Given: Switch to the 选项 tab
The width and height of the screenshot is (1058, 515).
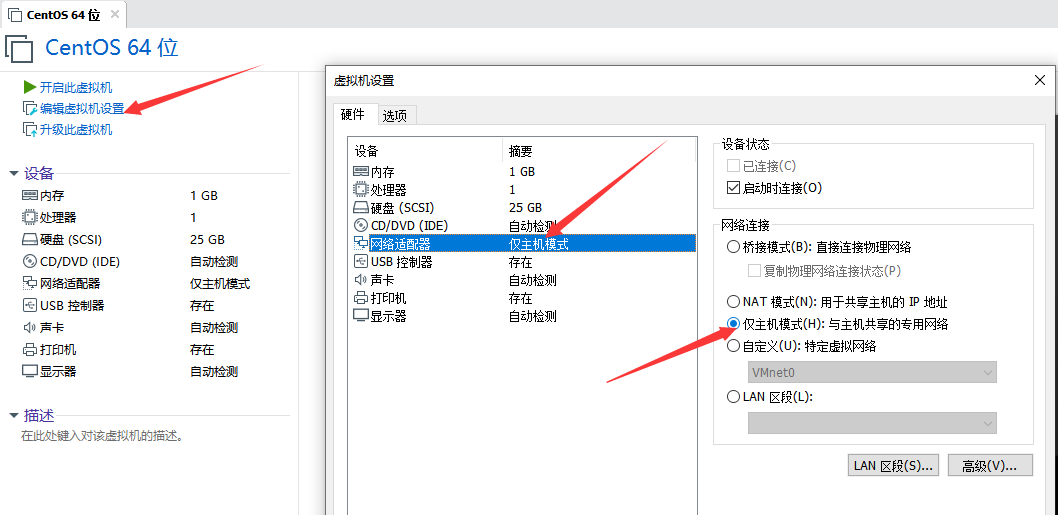Looking at the screenshot, I should tap(395, 115).
